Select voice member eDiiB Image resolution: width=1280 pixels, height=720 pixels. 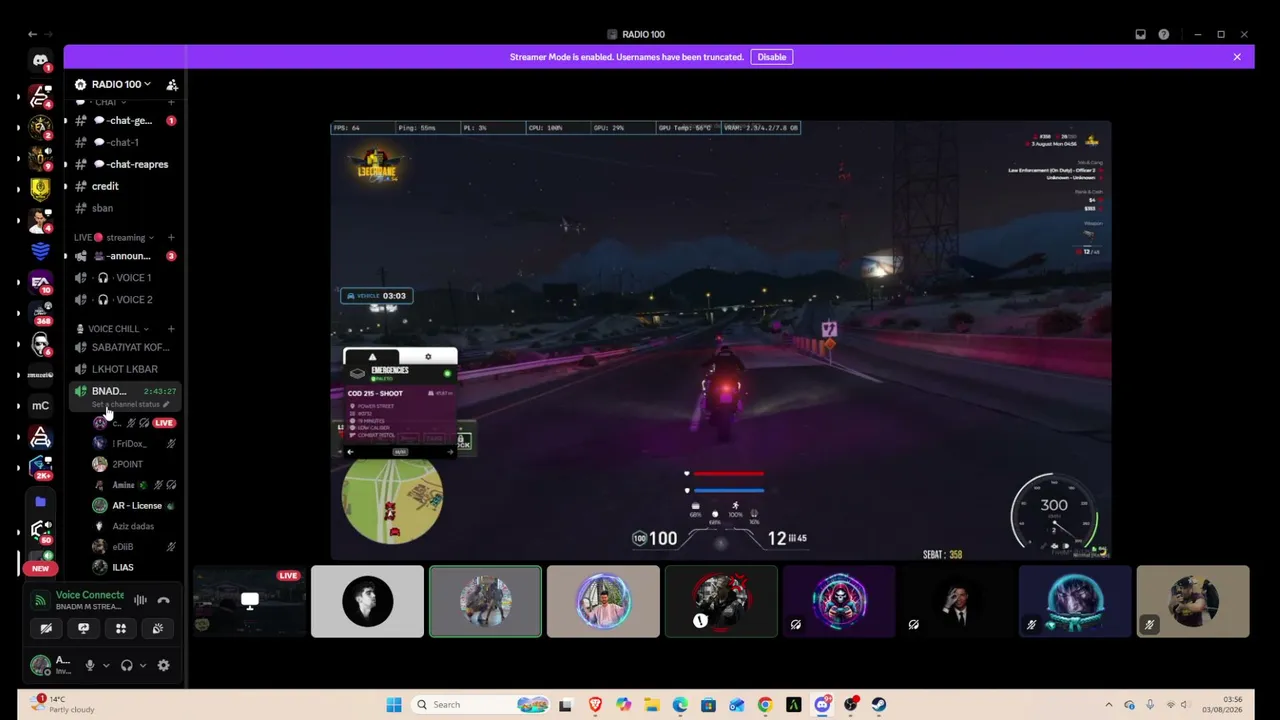(134, 547)
